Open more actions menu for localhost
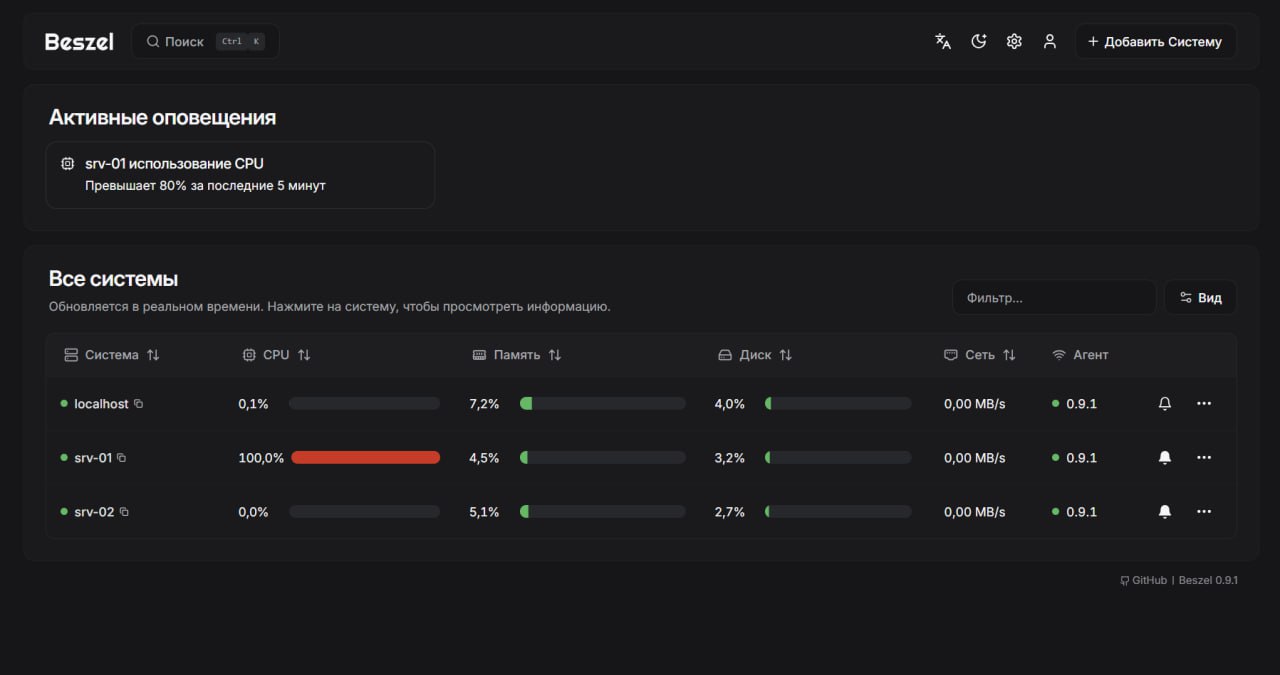The image size is (1280, 675). (1204, 404)
